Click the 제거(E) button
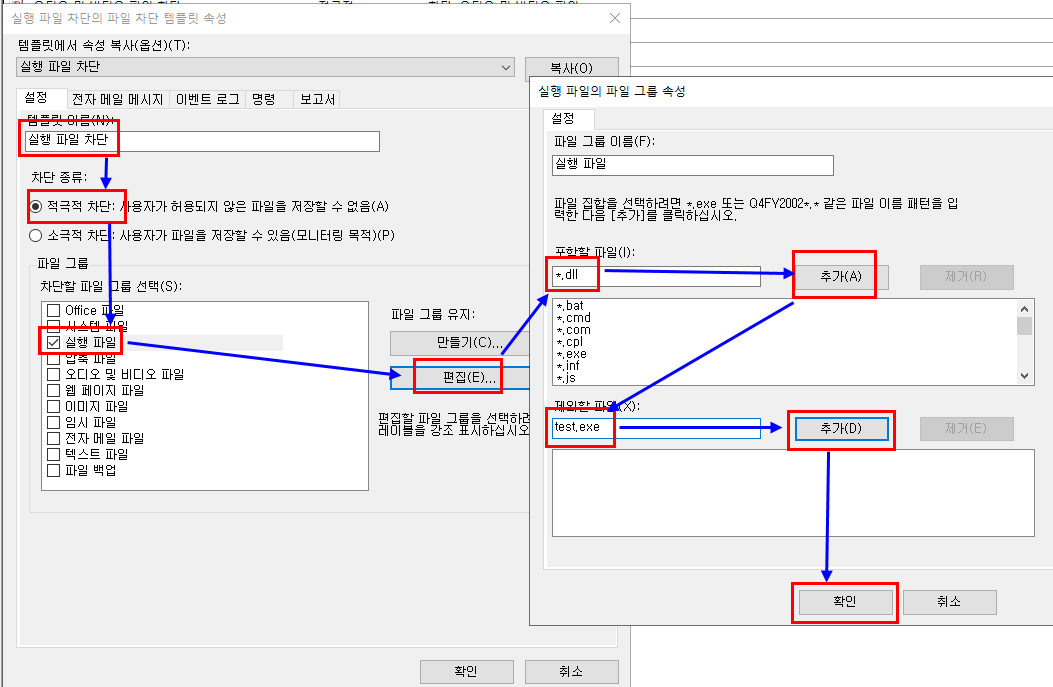This screenshot has height=687, width=1053. click(x=966, y=428)
